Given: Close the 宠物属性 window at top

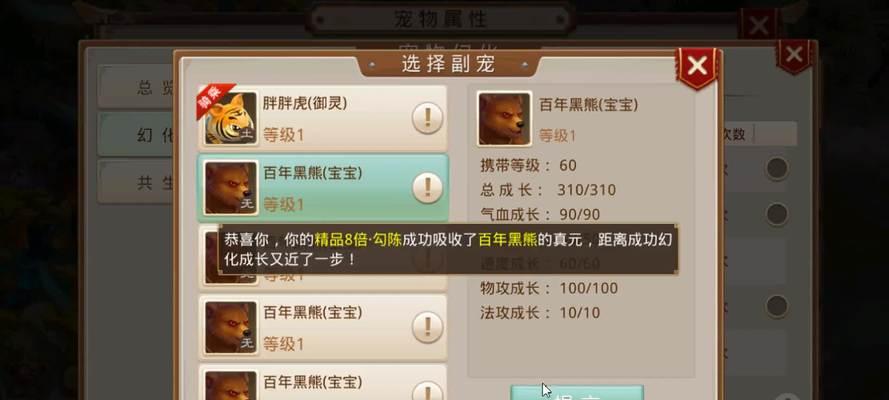Looking at the screenshot, I should (758, 25).
